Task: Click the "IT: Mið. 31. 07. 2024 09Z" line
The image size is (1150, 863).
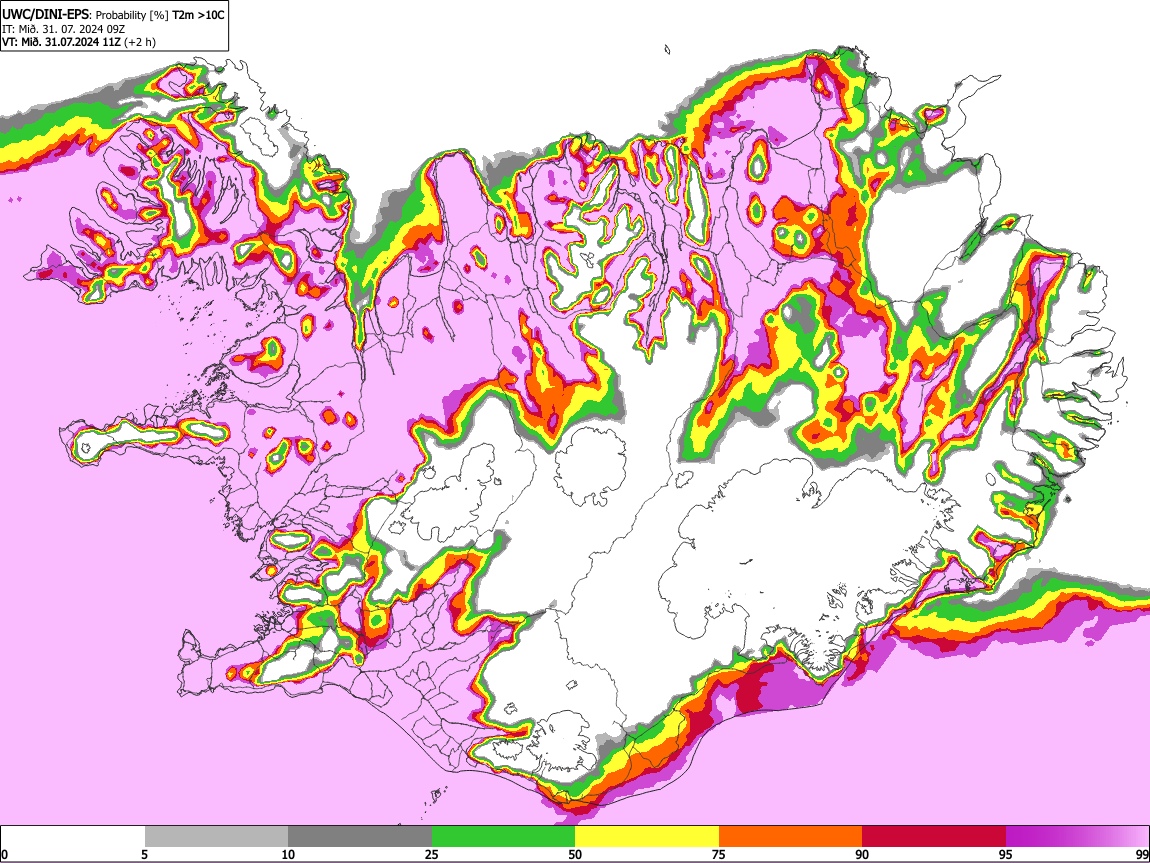Action: pyautogui.click(x=63, y=29)
